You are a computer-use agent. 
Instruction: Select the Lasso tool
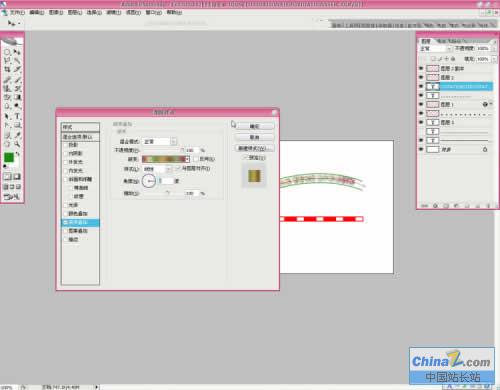click(x=7, y=61)
